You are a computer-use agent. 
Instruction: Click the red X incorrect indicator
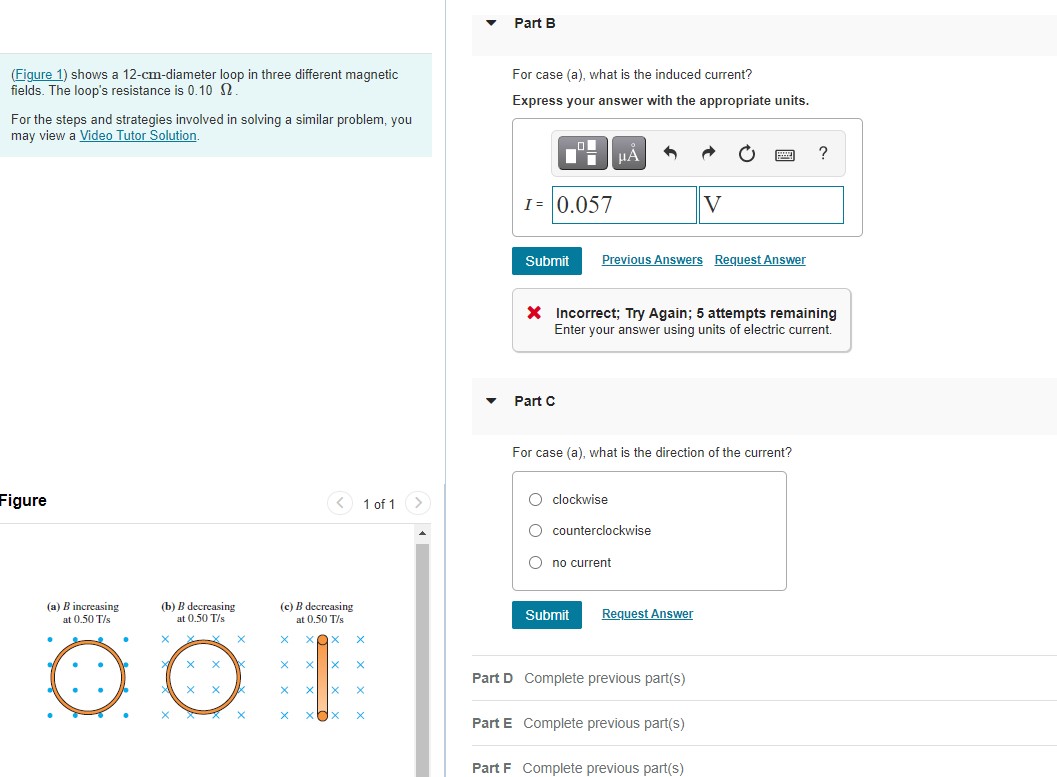coord(536,313)
